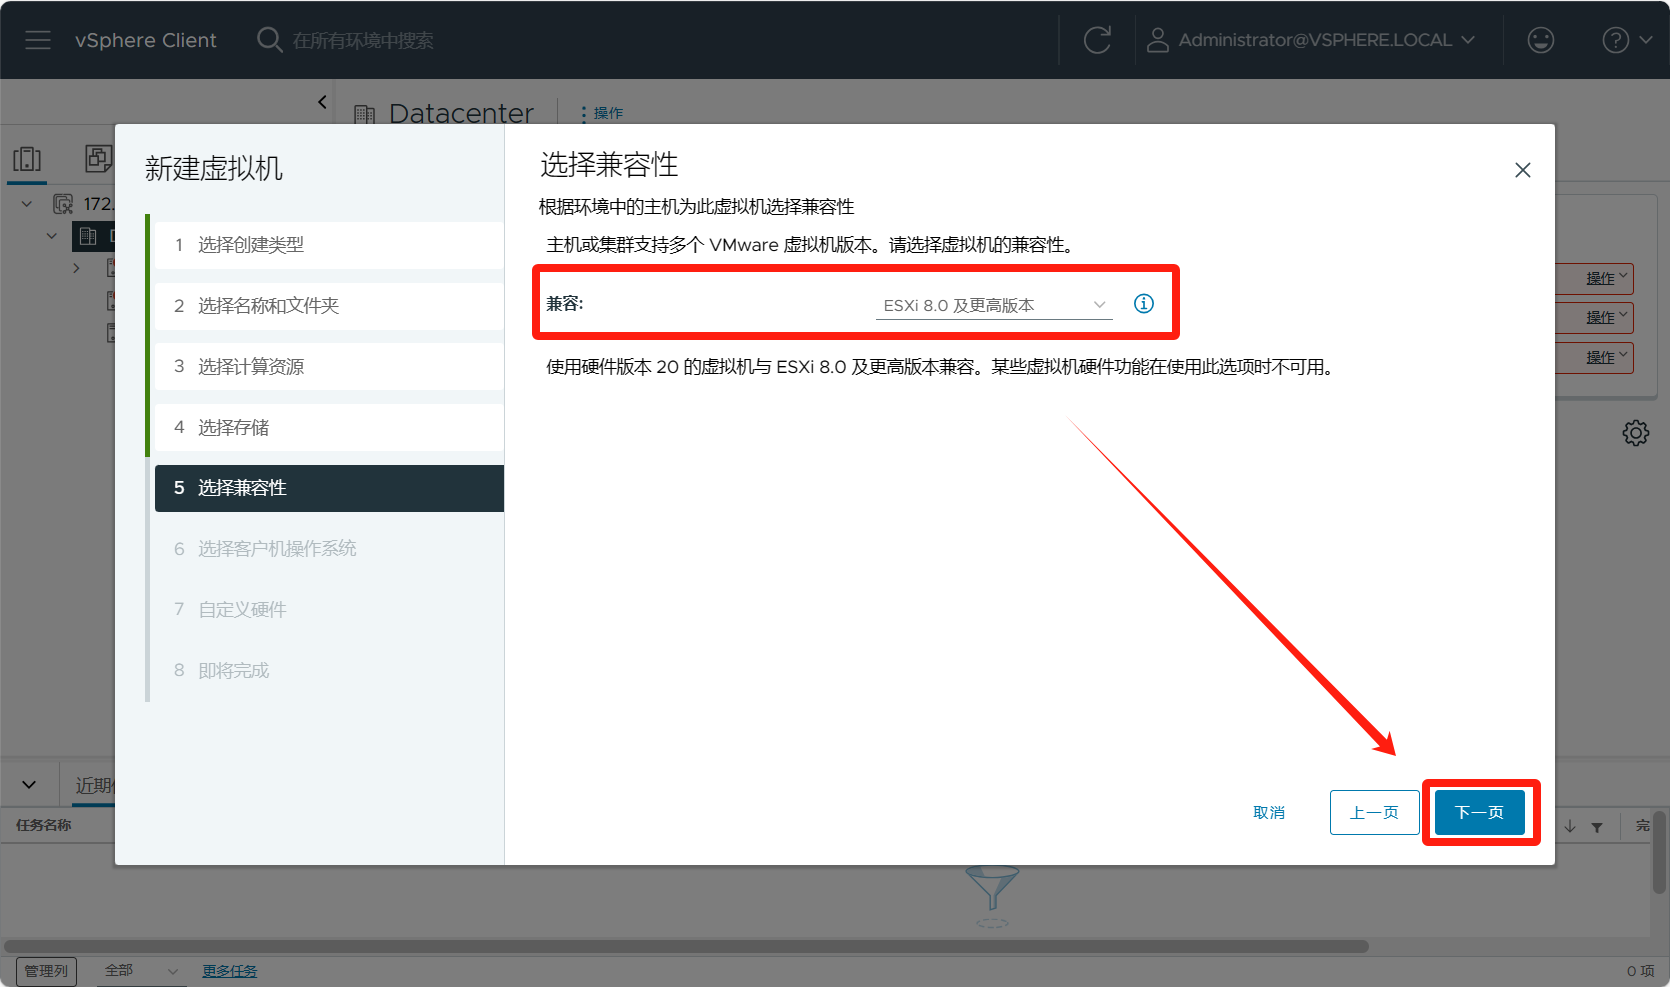Screen dimensions: 1670x987
Task: Open the gear settings icon
Action: [1635, 433]
